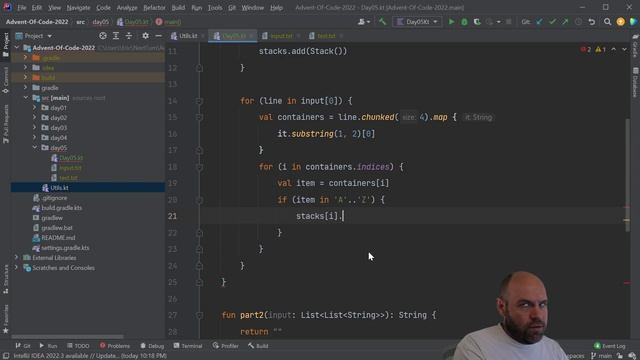Select opened file target icon in Project panel
640x360 pixels.
point(103,36)
